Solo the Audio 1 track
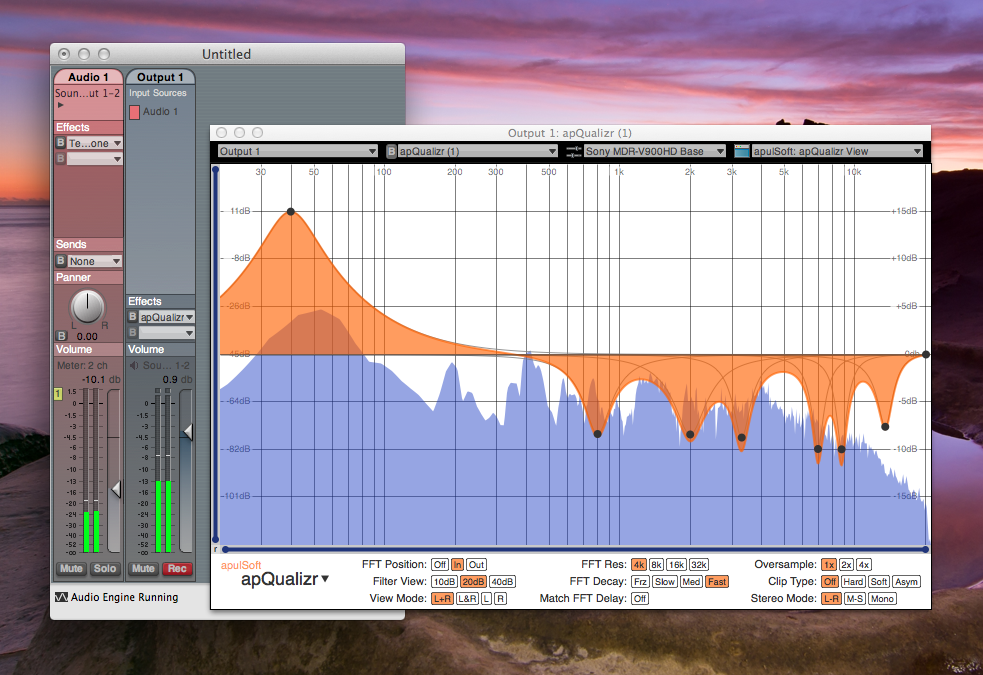 pos(105,568)
